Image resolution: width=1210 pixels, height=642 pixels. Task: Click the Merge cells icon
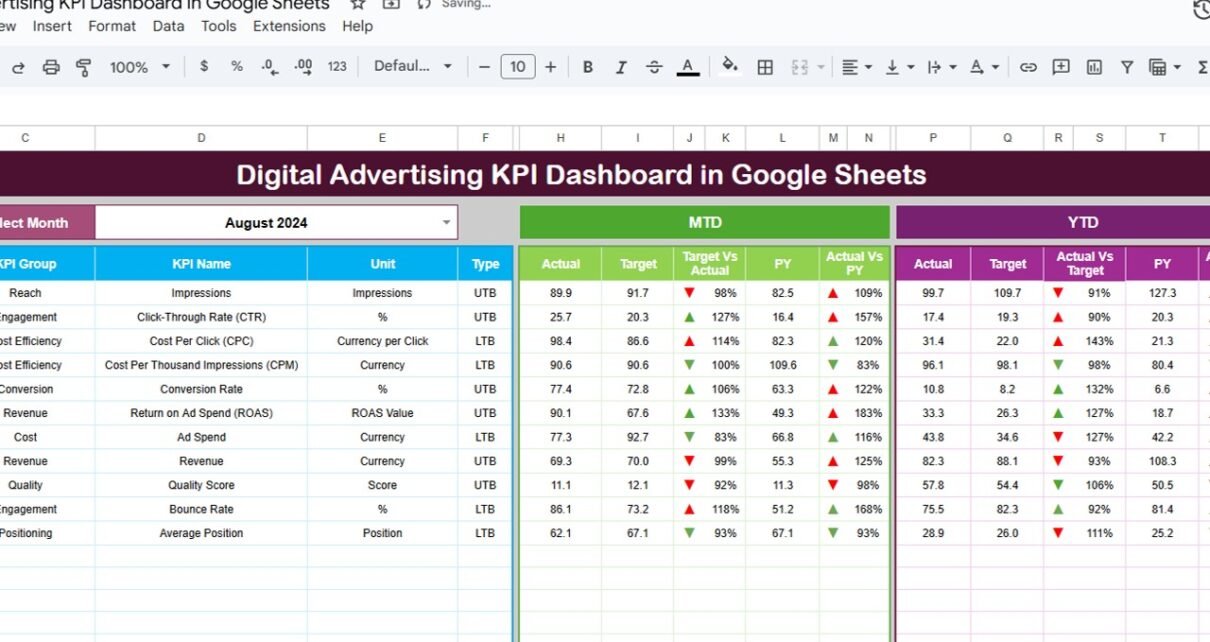799,67
